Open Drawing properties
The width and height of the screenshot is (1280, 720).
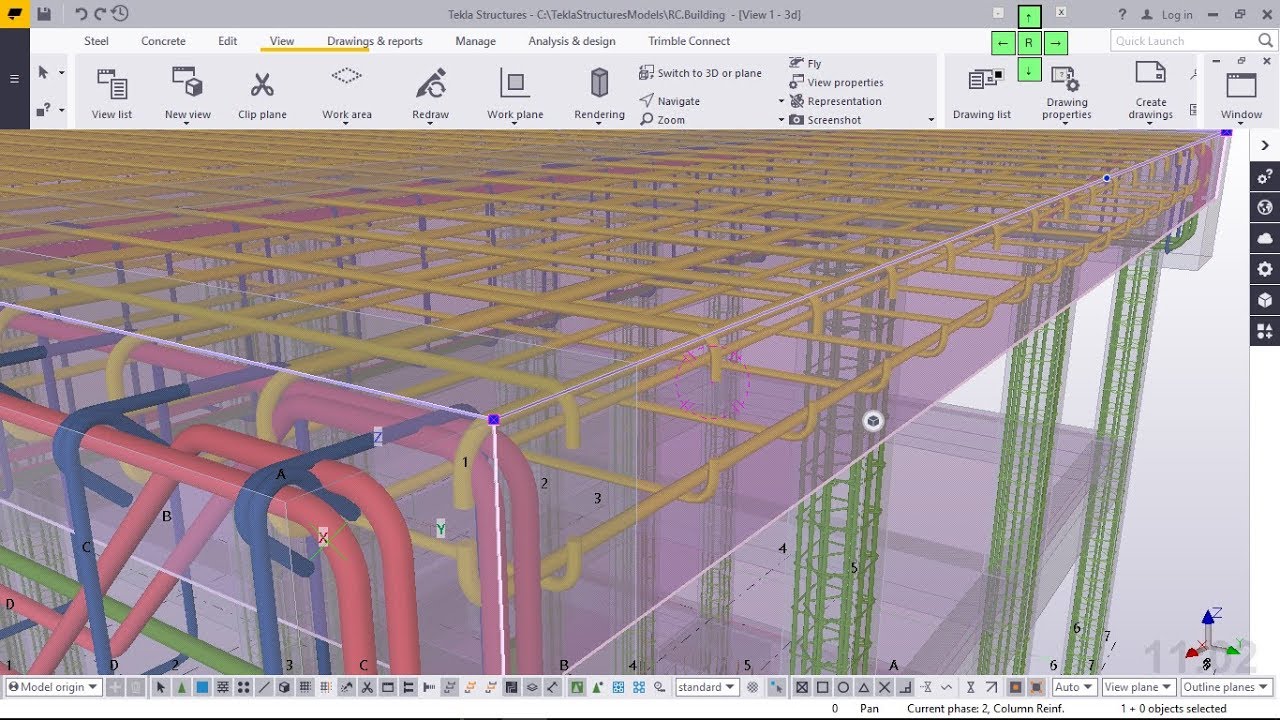[1067, 92]
